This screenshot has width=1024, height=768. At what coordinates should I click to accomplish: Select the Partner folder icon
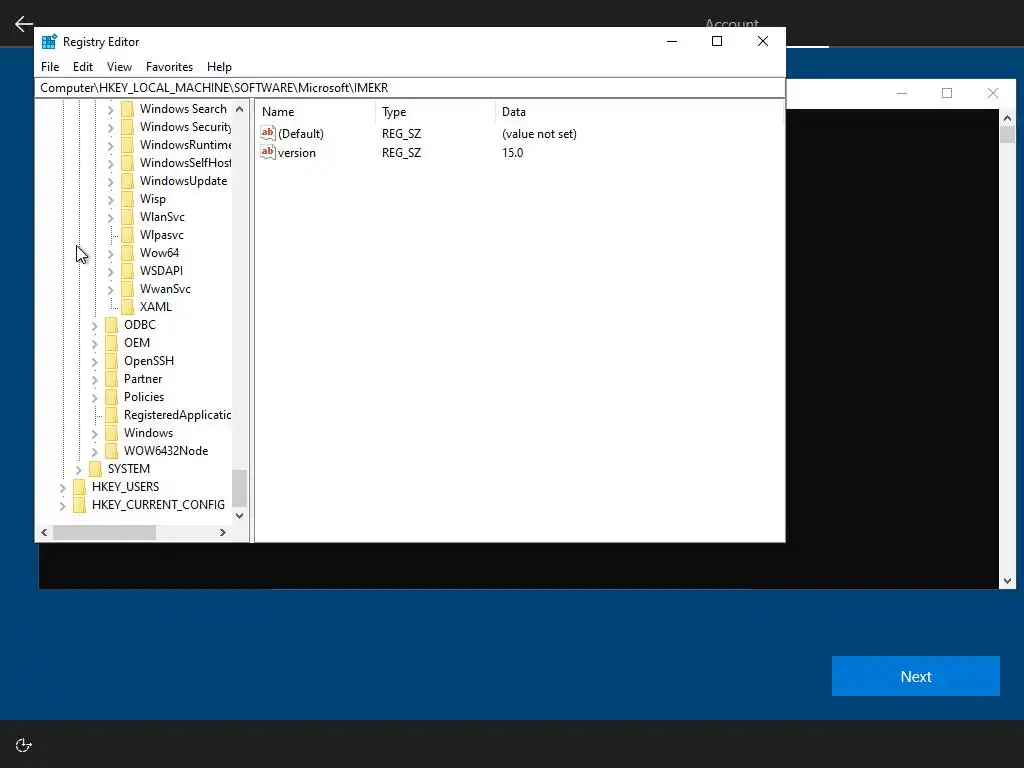112,378
